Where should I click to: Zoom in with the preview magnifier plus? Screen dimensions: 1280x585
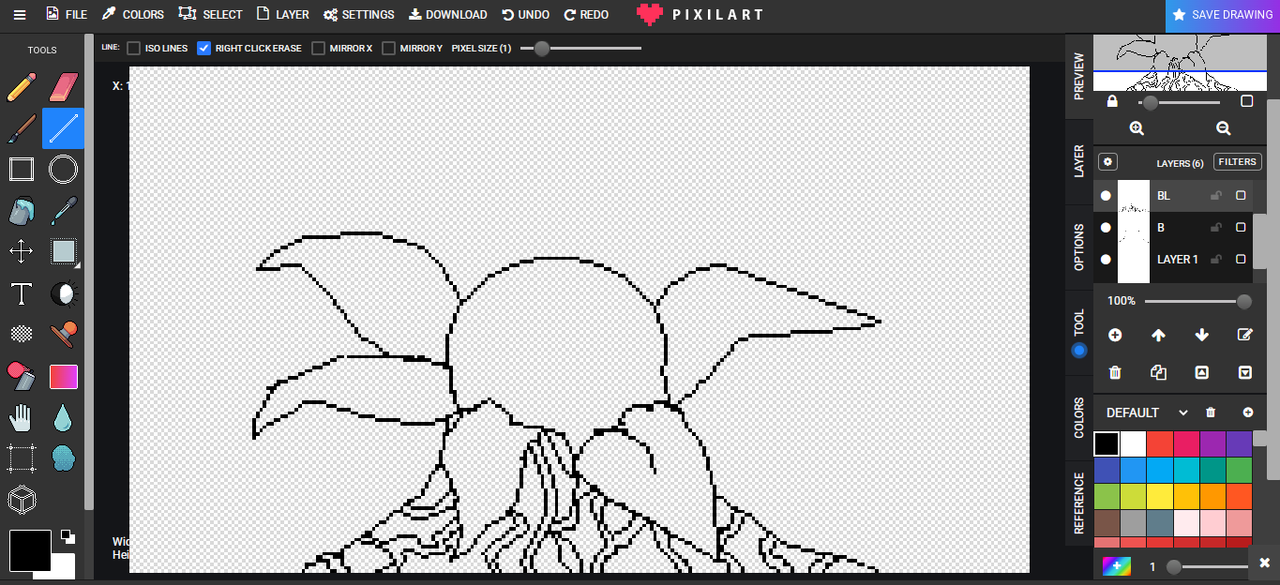[x=1137, y=128]
